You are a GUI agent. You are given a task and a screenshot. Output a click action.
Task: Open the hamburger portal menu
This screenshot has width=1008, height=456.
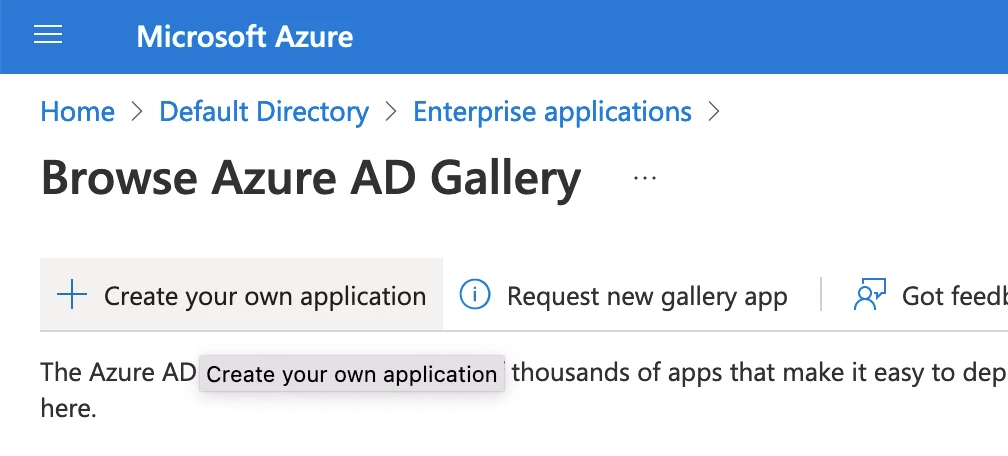tap(48, 35)
